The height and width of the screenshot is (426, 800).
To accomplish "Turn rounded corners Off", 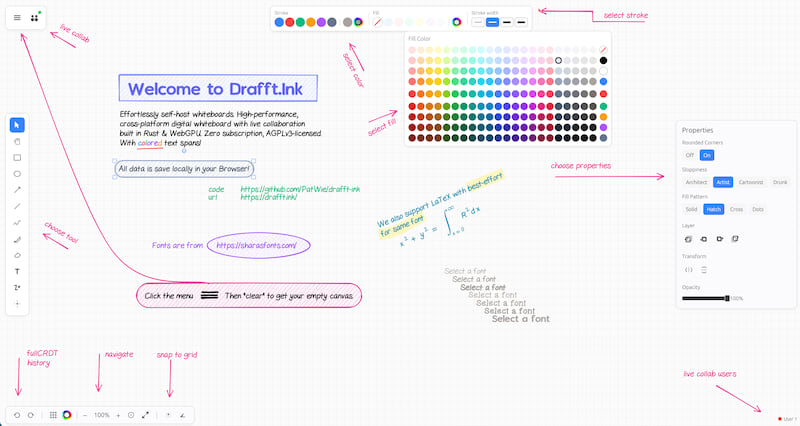I will pos(690,155).
